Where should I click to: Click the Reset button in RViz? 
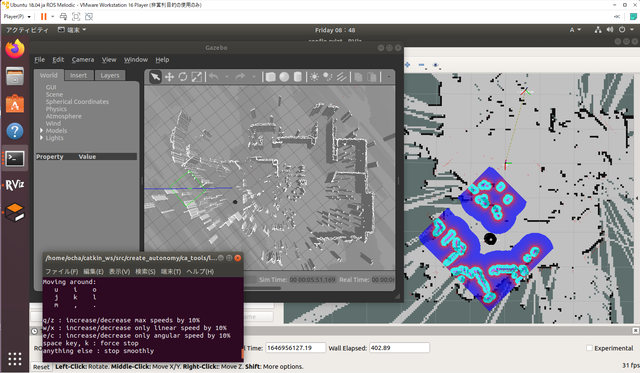point(41,367)
